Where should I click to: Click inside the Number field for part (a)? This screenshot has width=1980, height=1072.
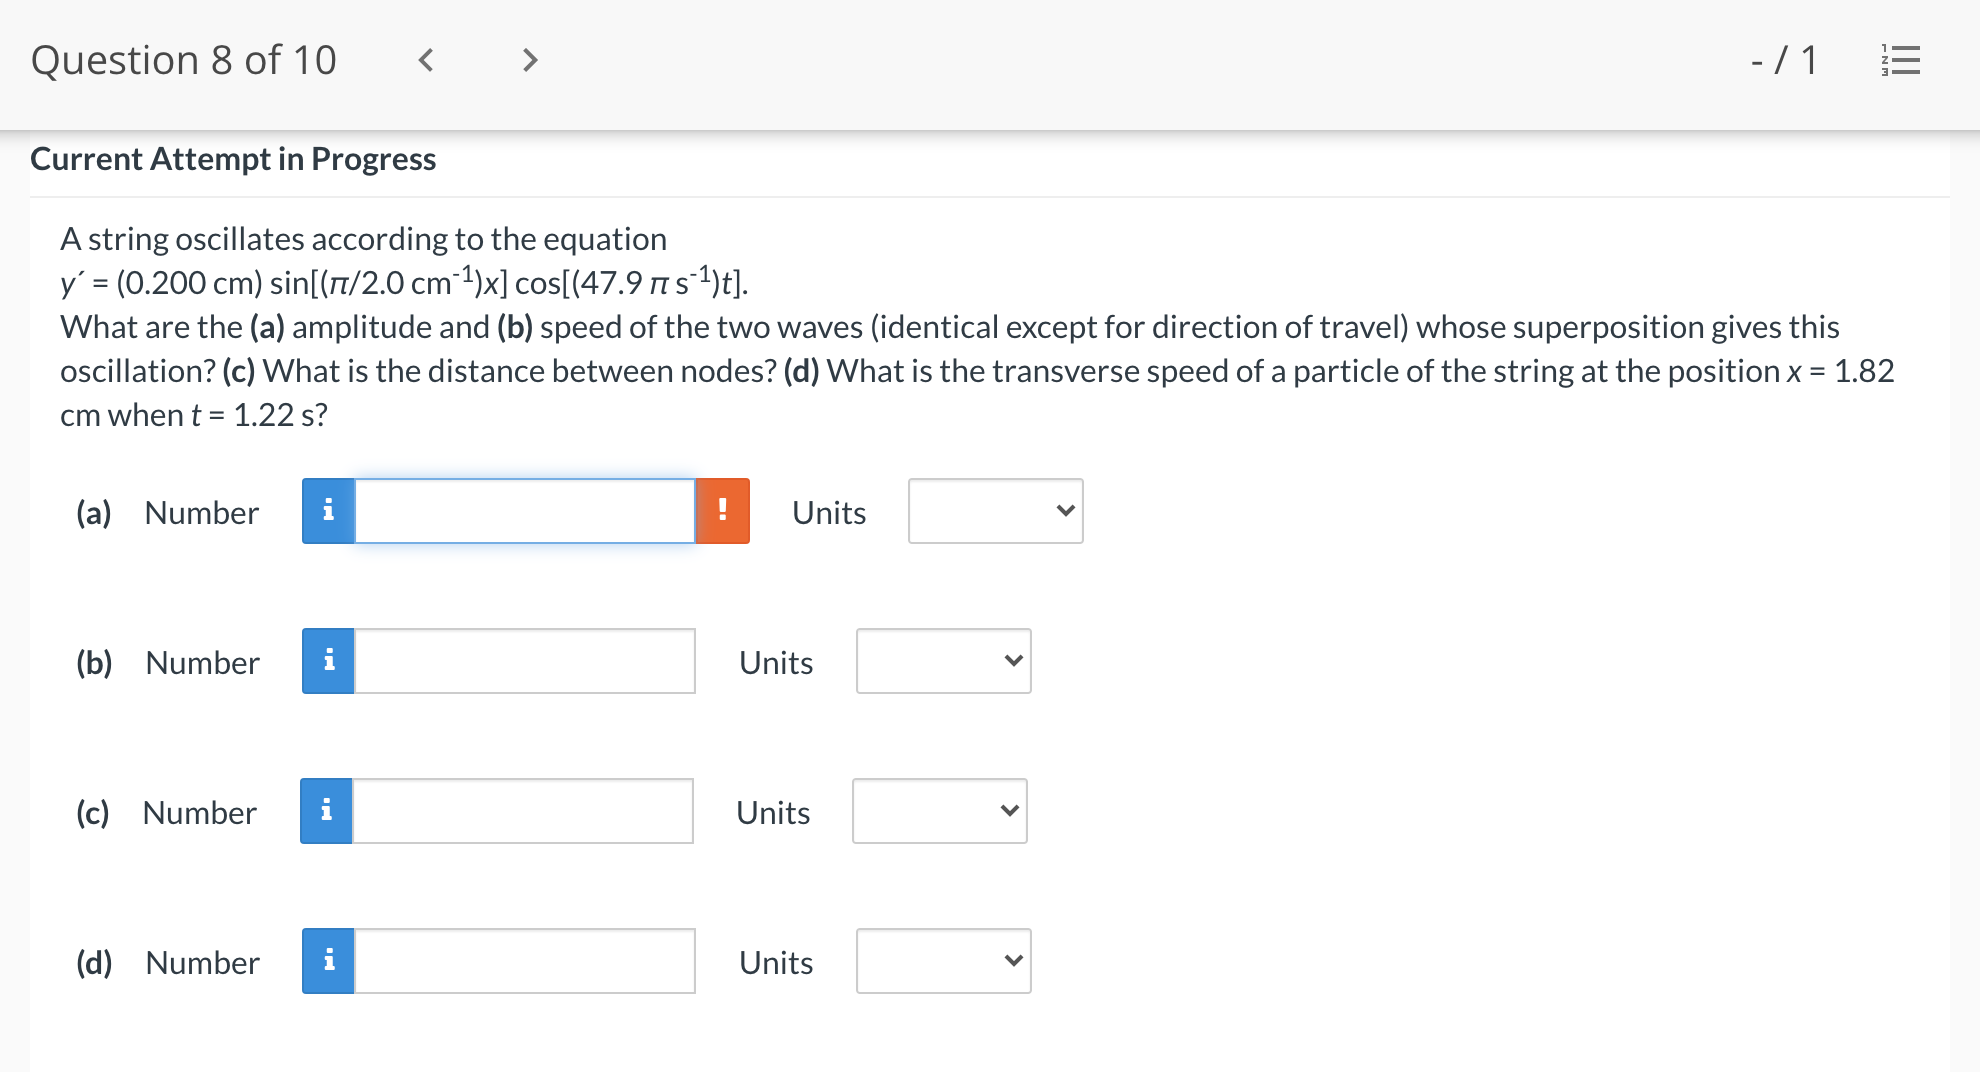coord(524,511)
